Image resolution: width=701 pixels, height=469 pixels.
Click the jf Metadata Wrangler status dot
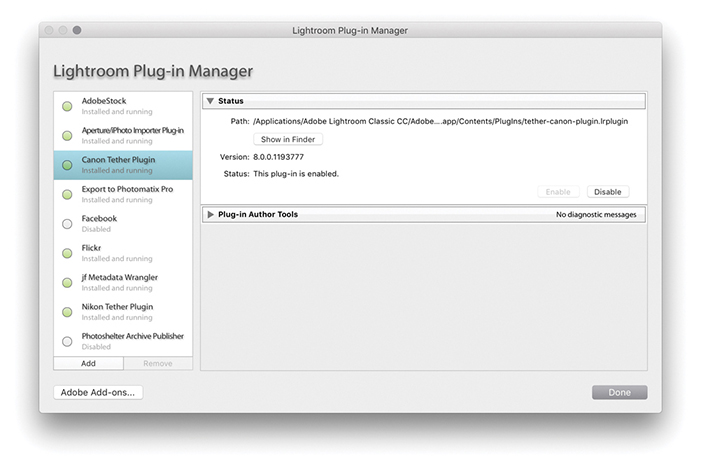click(x=67, y=282)
